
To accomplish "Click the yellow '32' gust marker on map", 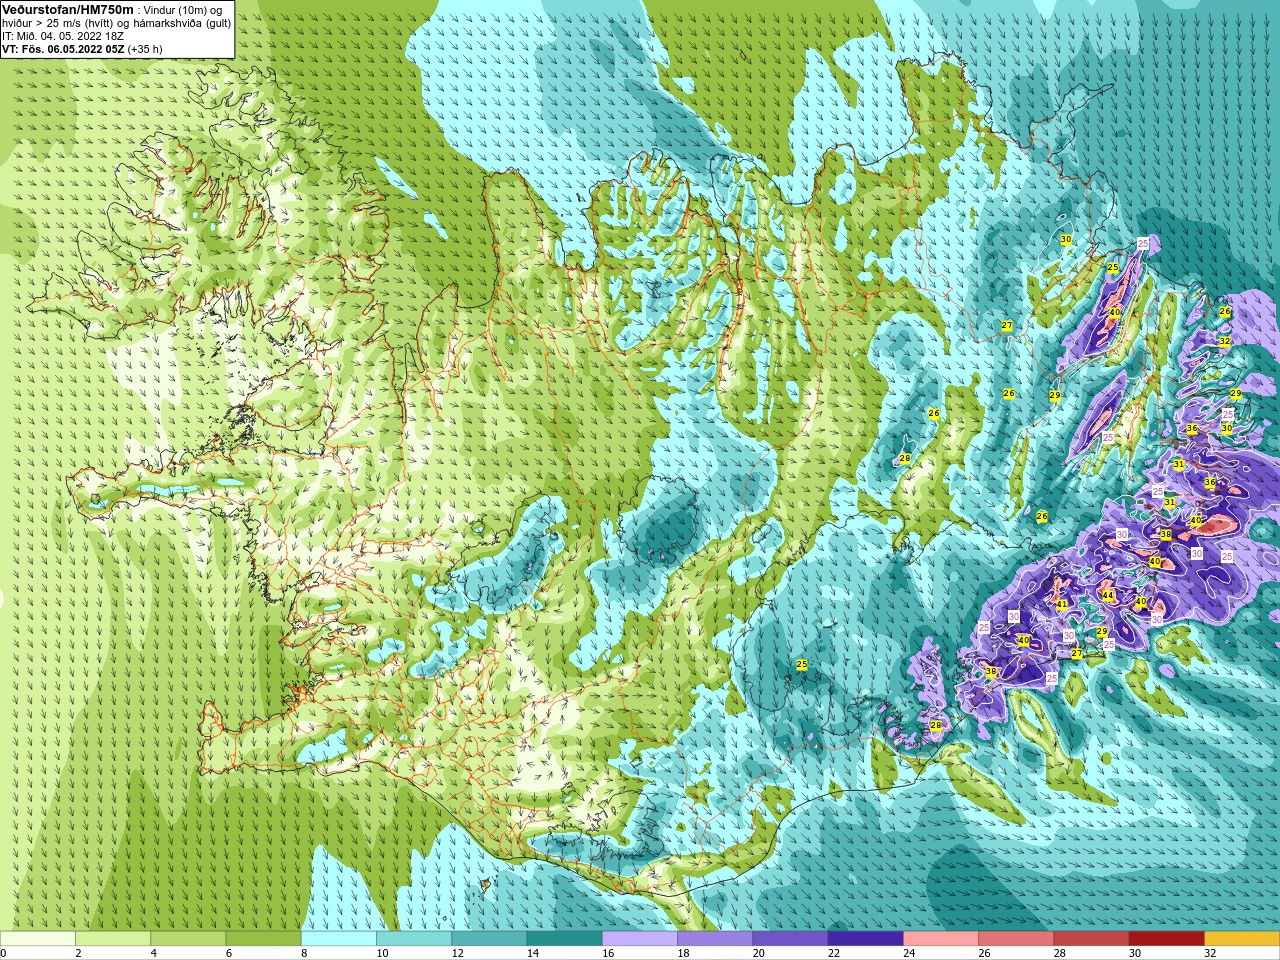I will 1224,341.
